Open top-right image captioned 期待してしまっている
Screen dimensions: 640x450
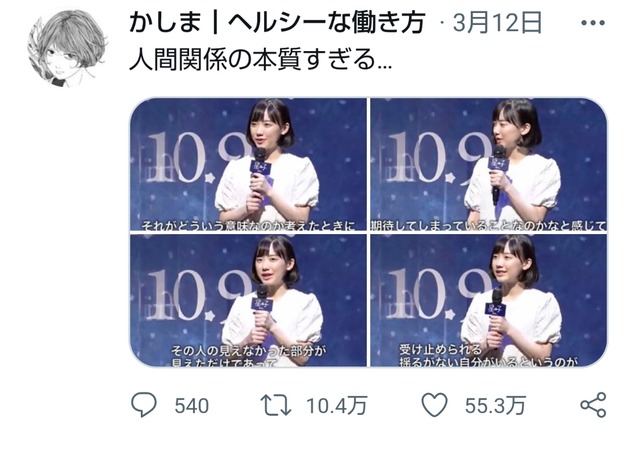(489, 164)
